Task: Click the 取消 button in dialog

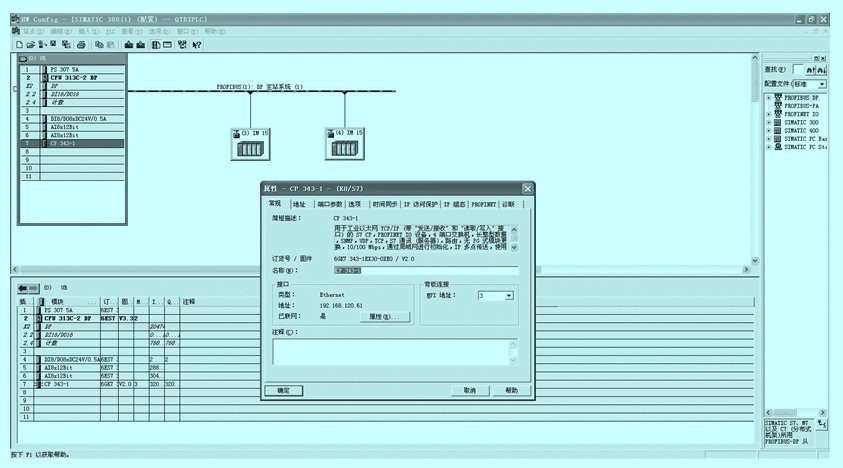Action: [x=470, y=391]
